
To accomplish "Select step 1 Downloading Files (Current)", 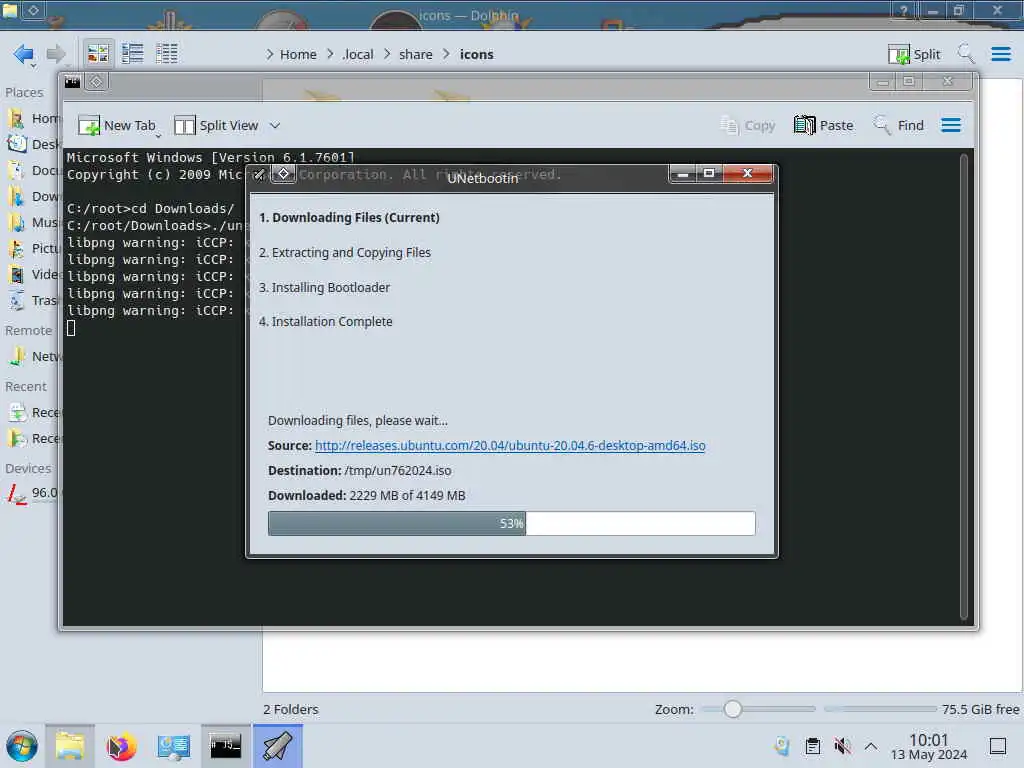I will pyautogui.click(x=349, y=217).
